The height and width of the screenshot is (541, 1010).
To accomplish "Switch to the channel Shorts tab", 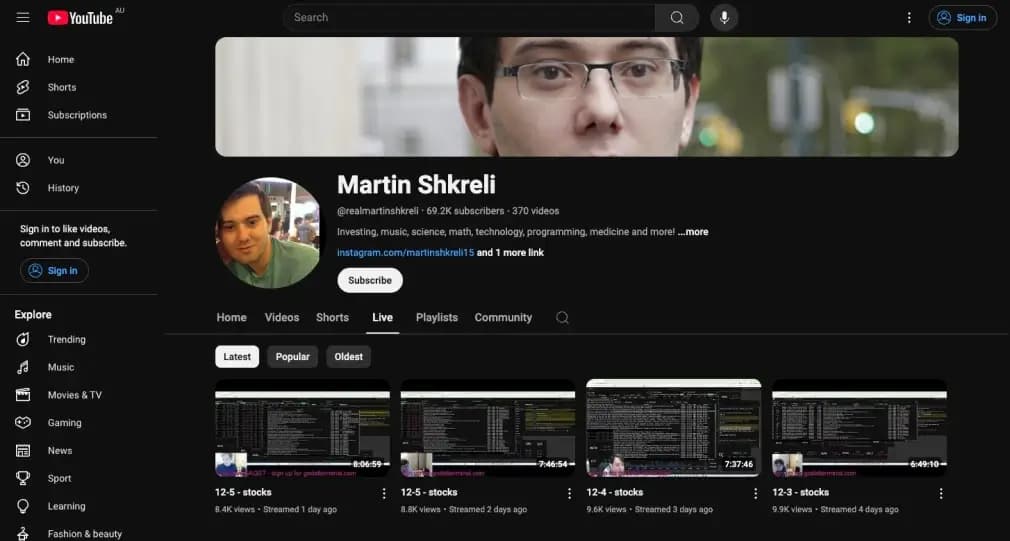I will (332, 318).
